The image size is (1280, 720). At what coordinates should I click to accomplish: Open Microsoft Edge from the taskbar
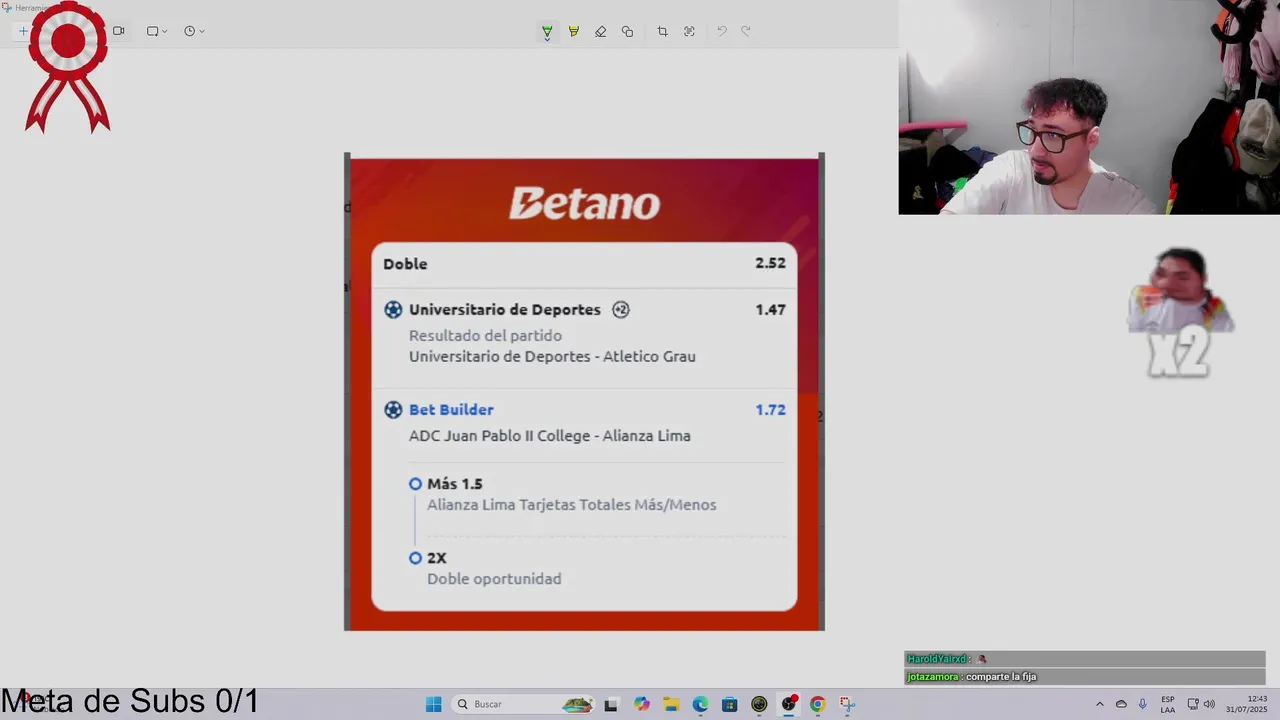pyautogui.click(x=700, y=704)
